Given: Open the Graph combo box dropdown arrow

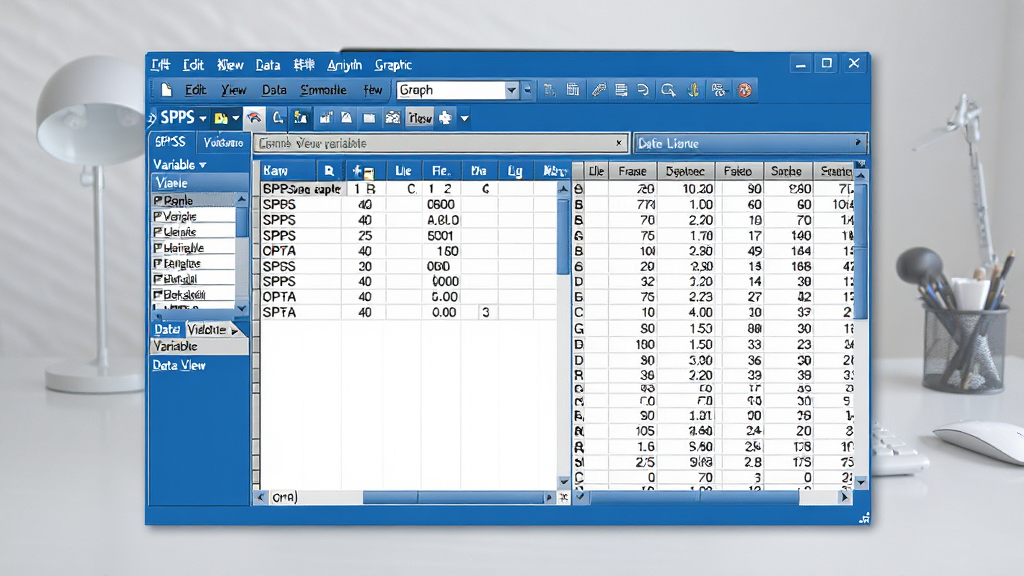Looking at the screenshot, I should click(511, 90).
